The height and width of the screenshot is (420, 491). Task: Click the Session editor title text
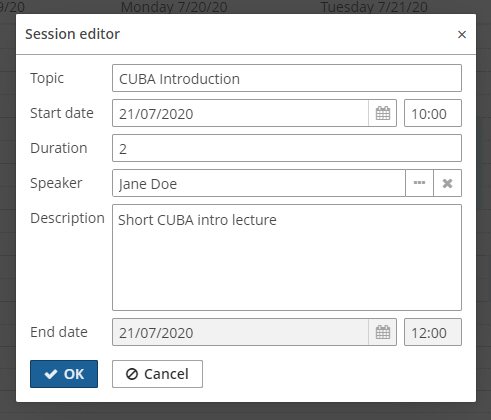(72, 34)
